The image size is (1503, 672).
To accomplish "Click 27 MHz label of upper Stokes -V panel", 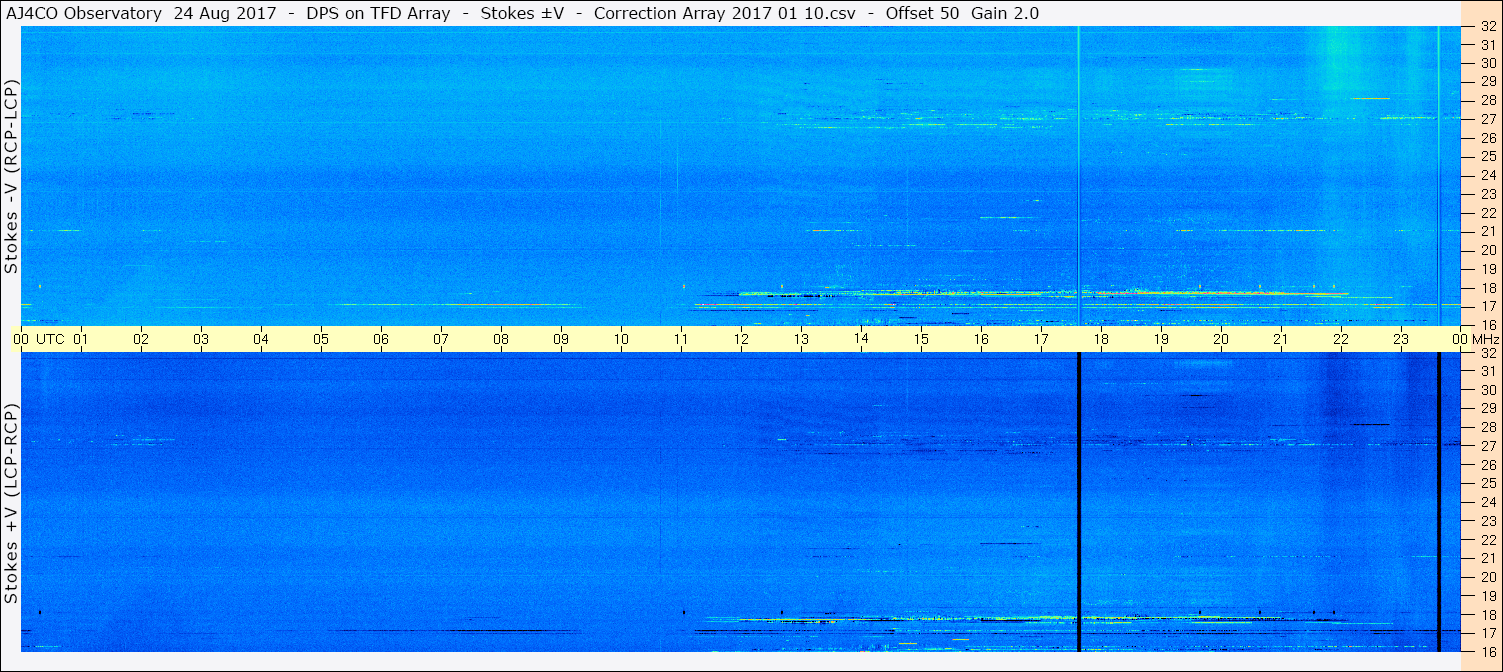I will point(1487,119).
